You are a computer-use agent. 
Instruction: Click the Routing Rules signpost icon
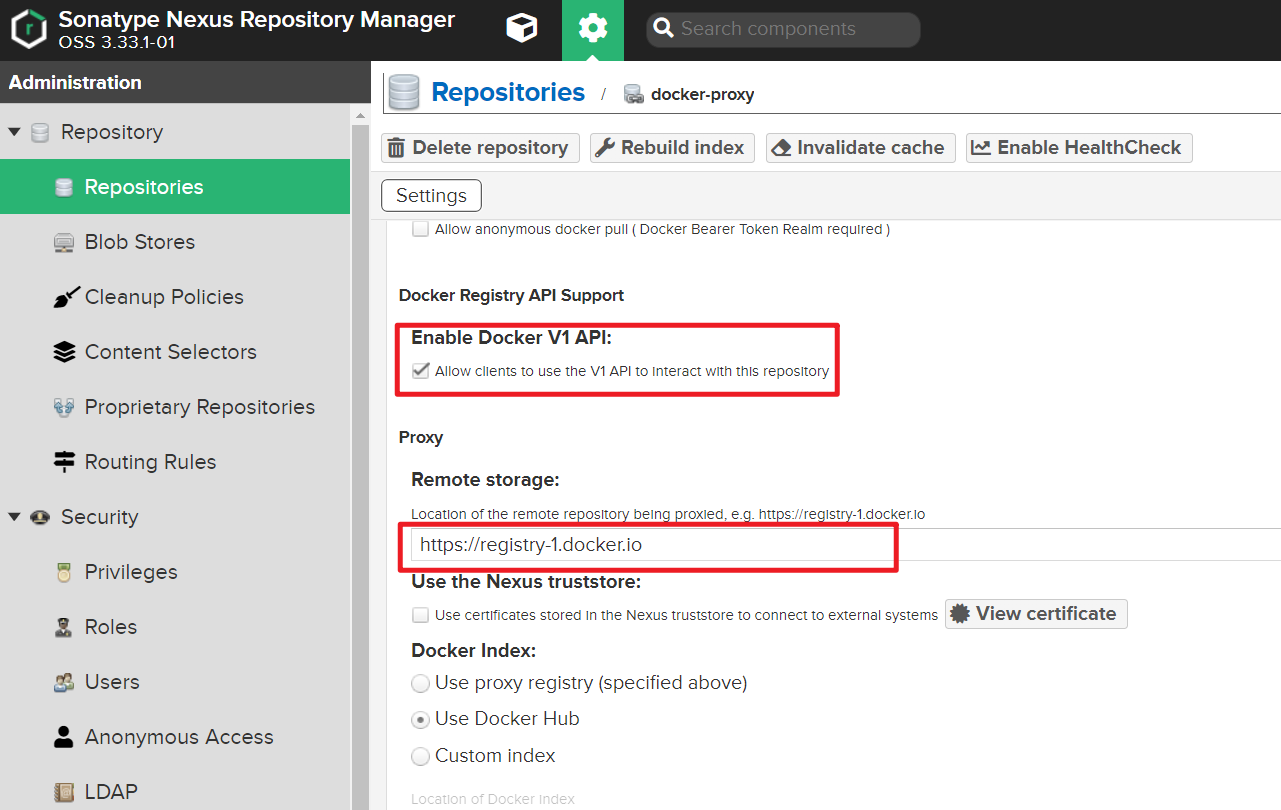[x=64, y=462]
